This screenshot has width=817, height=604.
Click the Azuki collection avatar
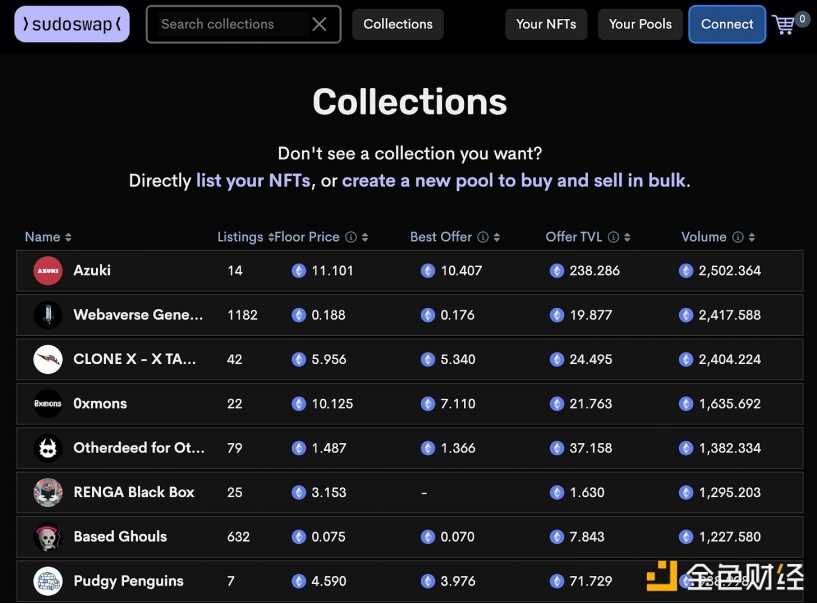(48, 271)
